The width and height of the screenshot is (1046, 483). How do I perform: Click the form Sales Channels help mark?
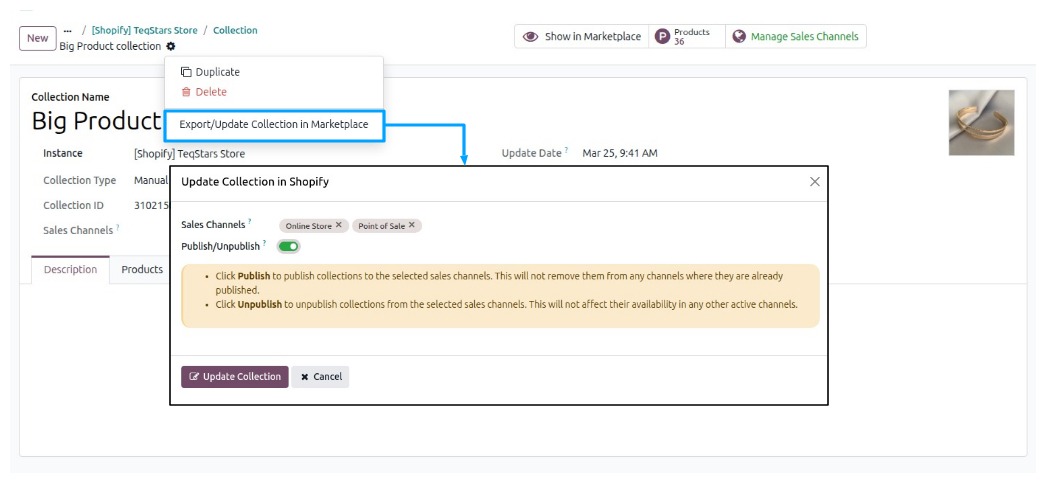click(x=118, y=227)
